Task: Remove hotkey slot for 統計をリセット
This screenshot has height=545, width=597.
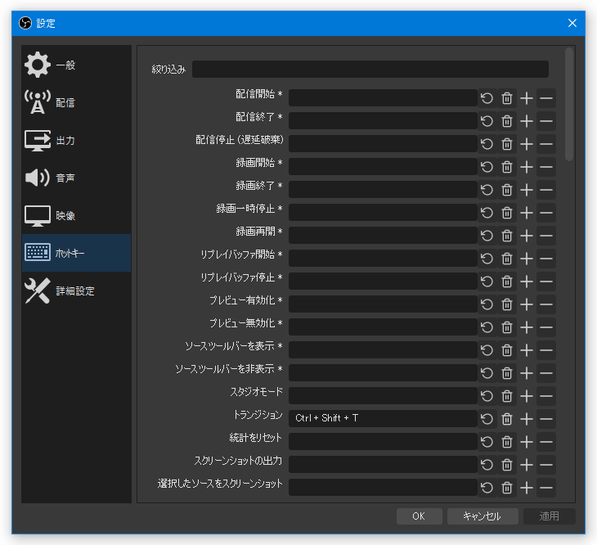Action: click(546, 442)
